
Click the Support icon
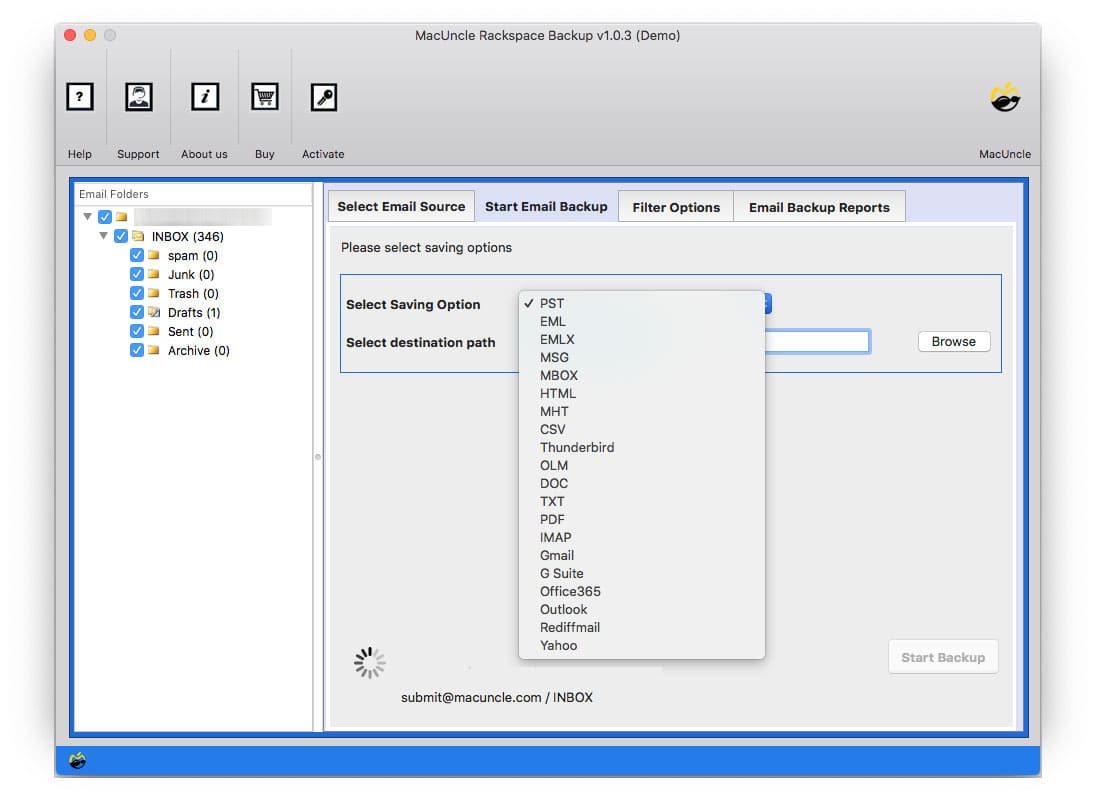[138, 97]
